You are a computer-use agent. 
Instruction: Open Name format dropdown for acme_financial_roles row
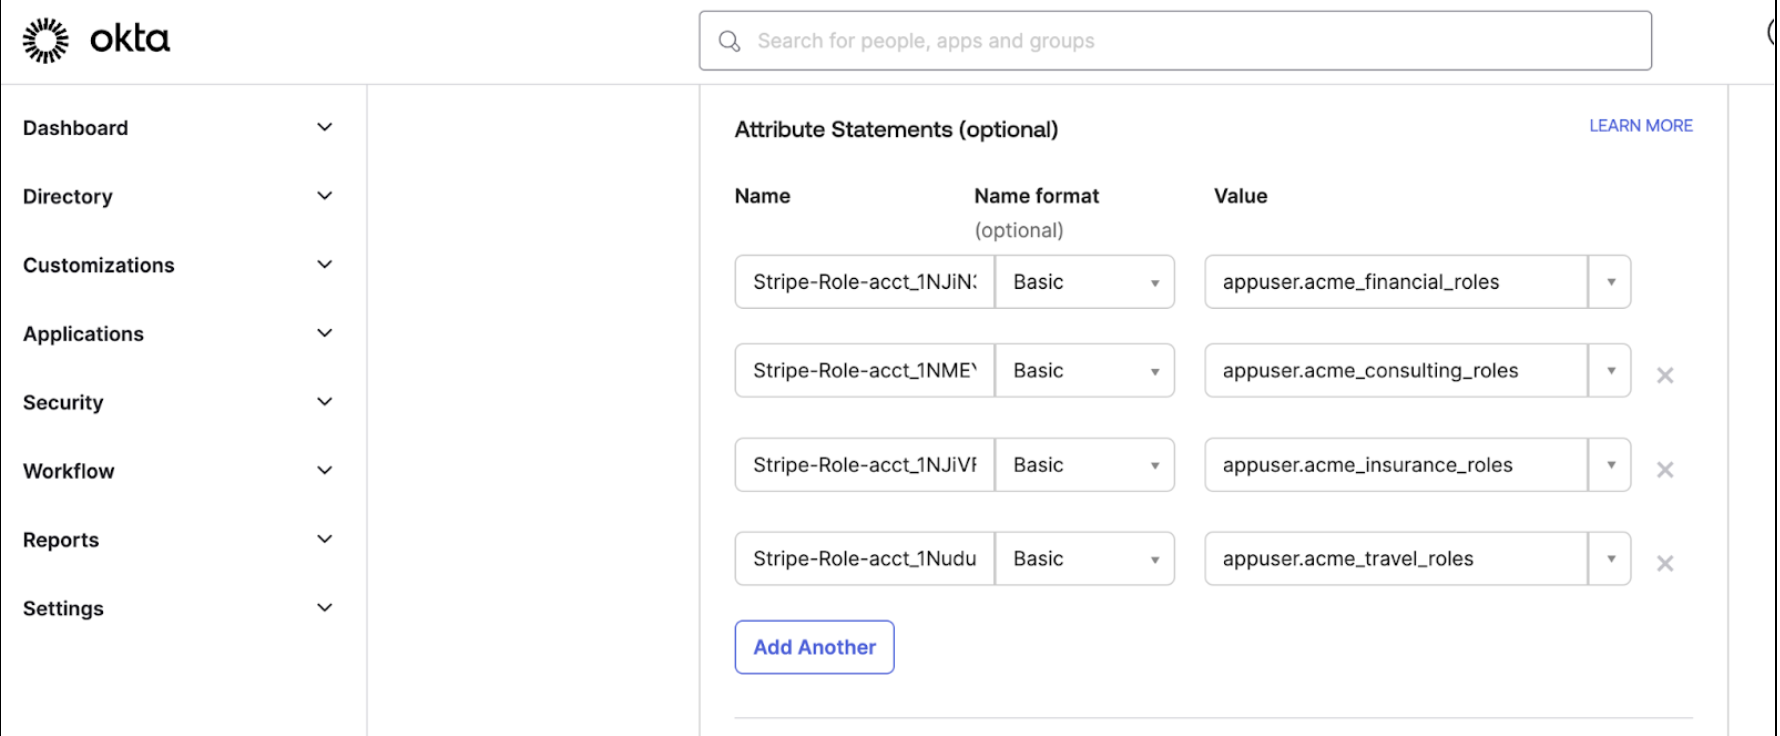[1085, 282]
